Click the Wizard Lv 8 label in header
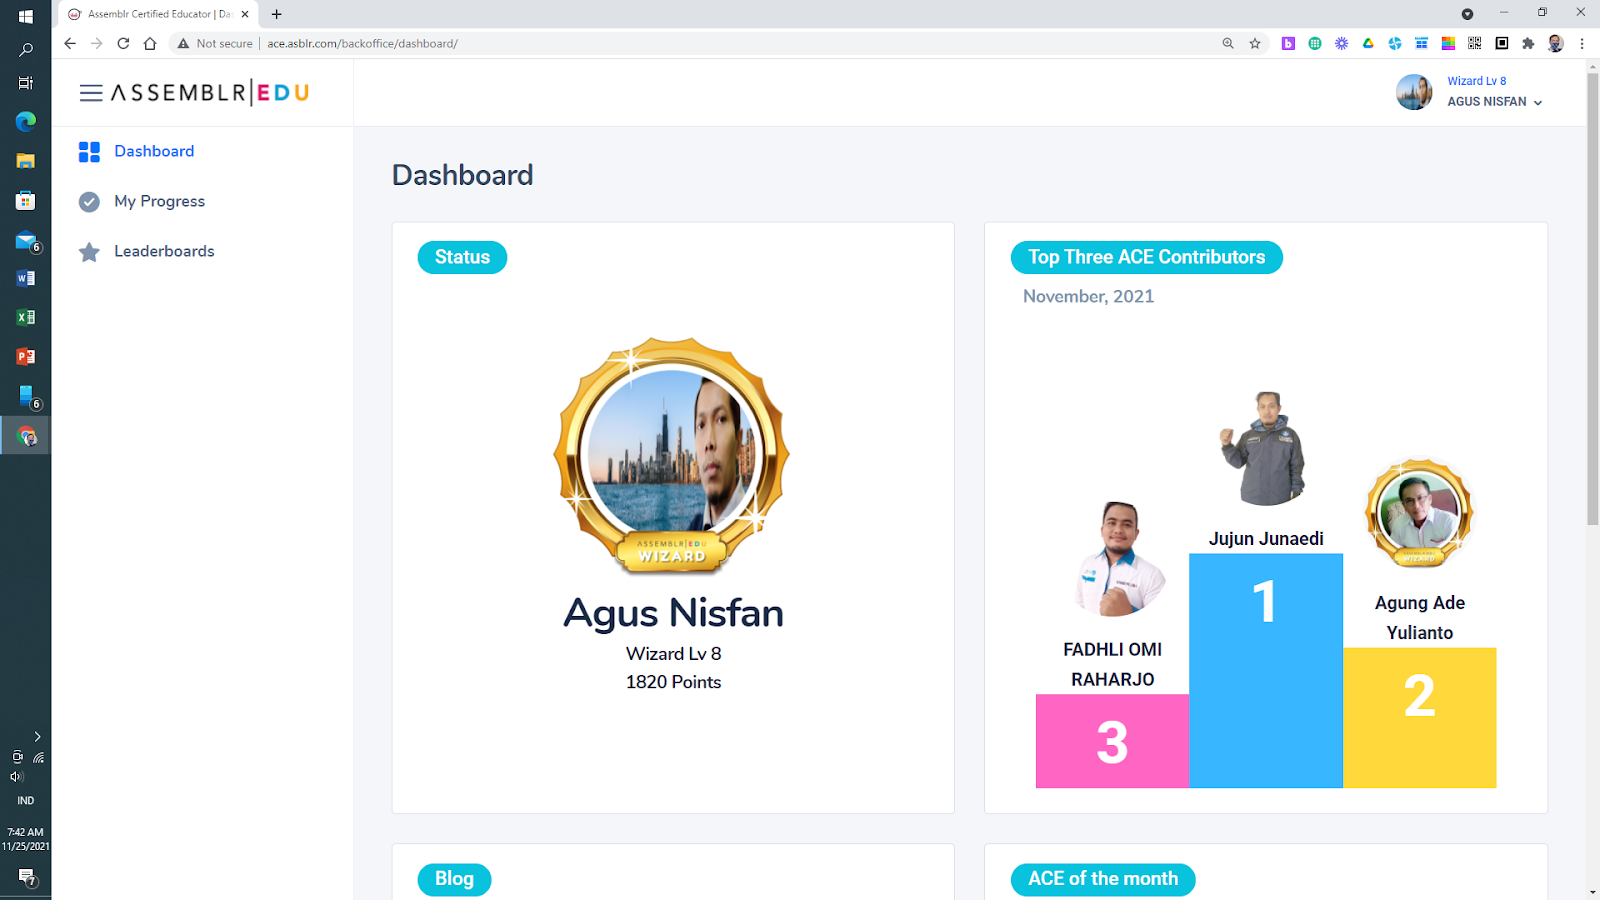 [x=1476, y=81]
